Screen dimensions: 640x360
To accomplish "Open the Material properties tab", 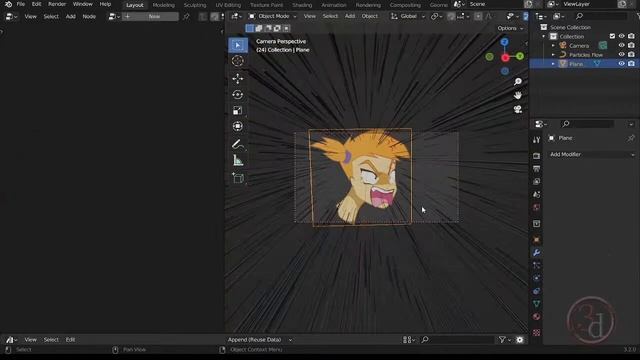I will coord(536,317).
